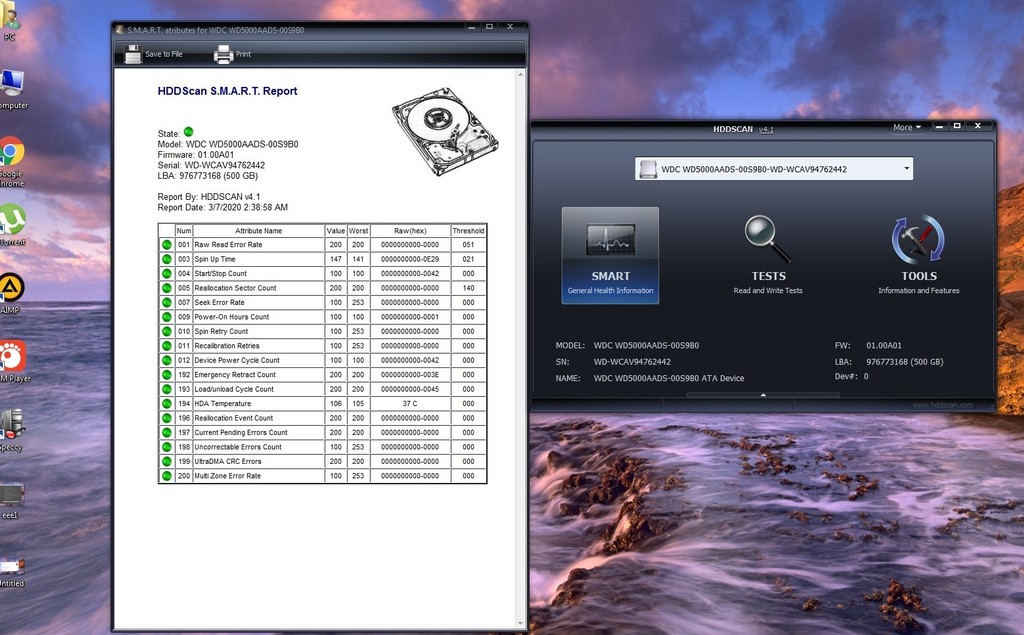Click the threshold value 140

pos(468,288)
